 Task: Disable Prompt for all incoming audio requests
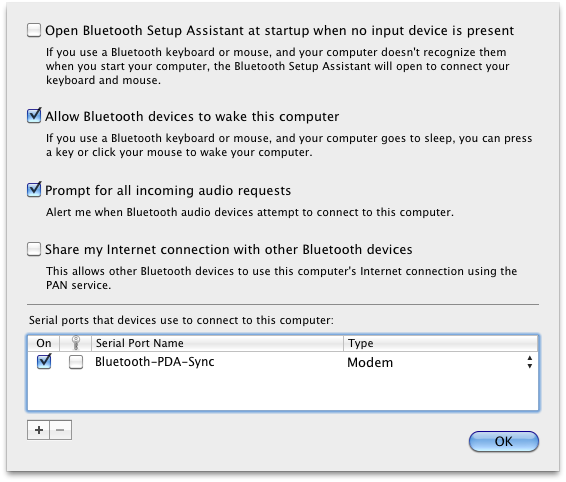click(x=34, y=190)
